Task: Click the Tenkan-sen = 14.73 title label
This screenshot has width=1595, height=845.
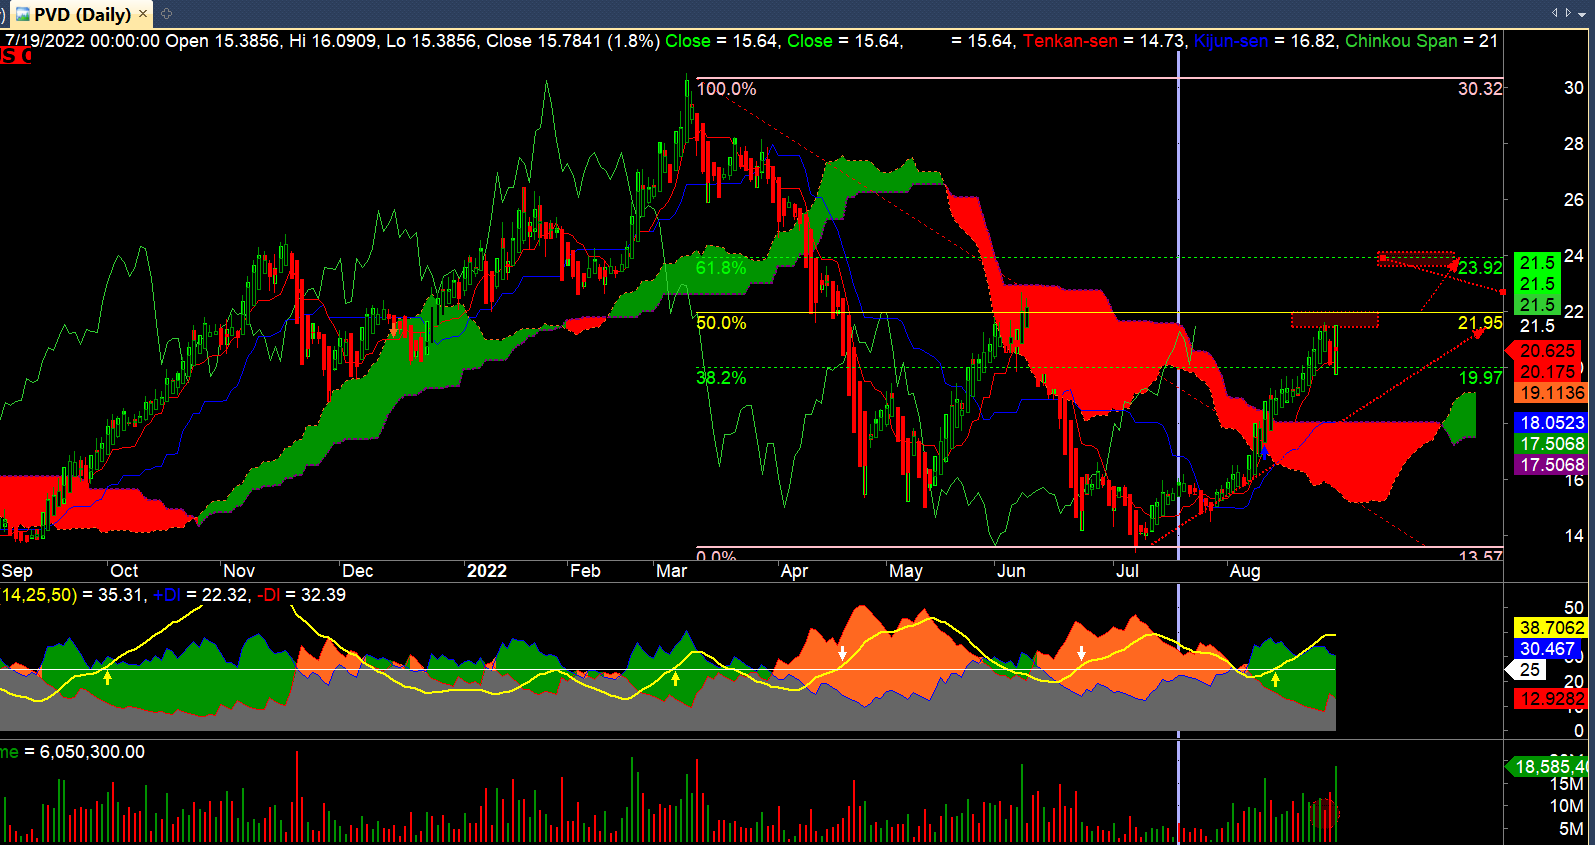Action: pos(1105,41)
